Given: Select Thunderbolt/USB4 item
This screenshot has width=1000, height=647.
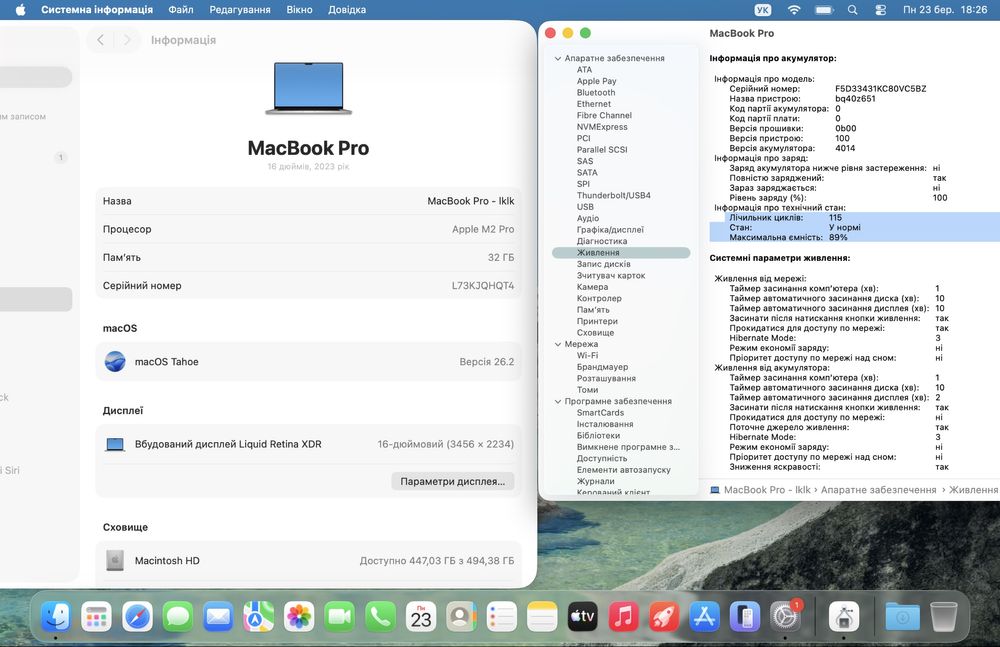Looking at the screenshot, I should [x=614, y=195].
